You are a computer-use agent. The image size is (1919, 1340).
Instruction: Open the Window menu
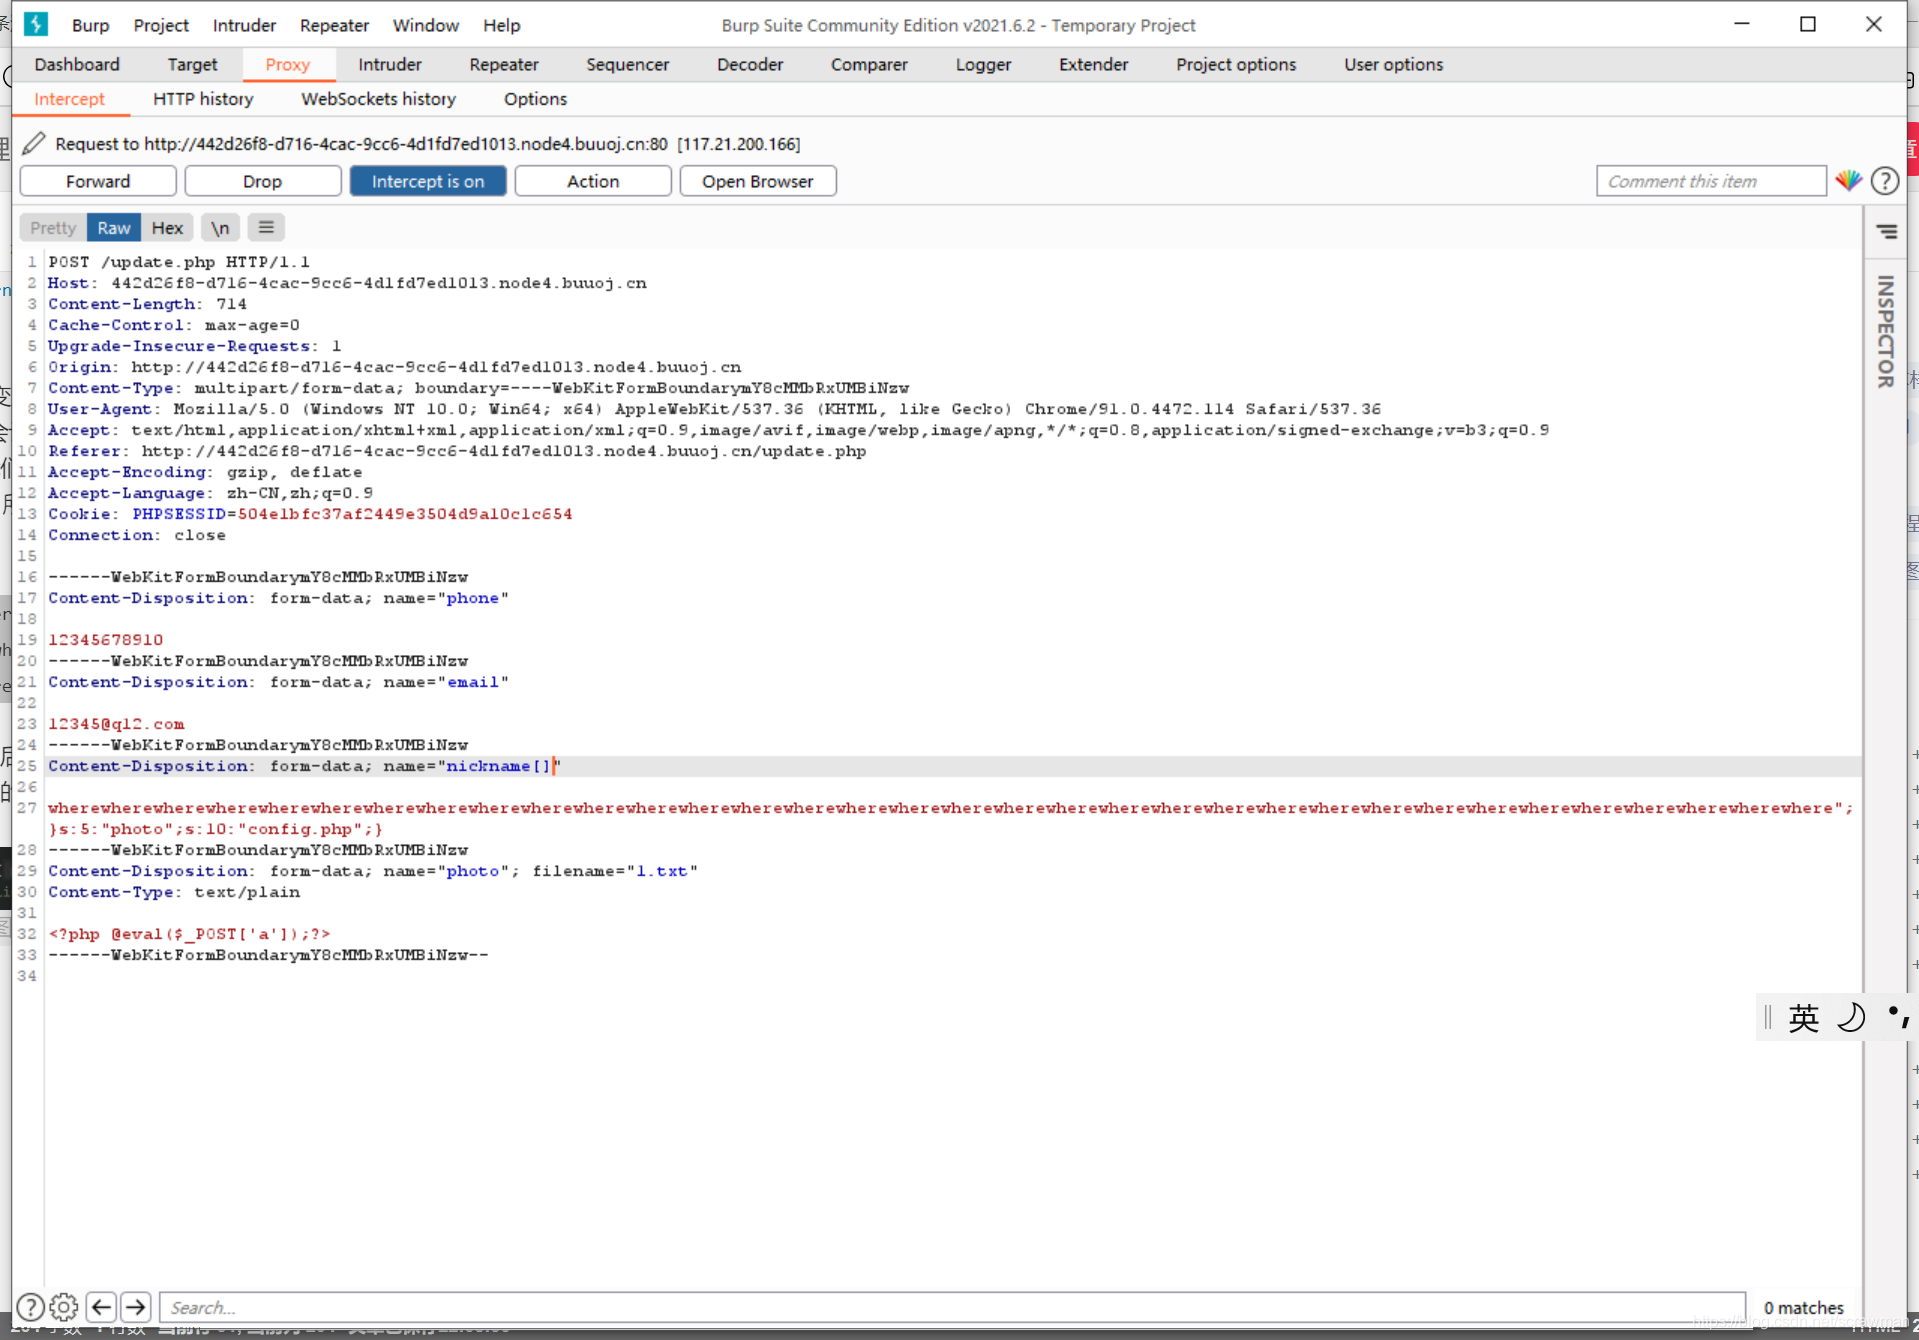pyautogui.click(x=426, y=25)
